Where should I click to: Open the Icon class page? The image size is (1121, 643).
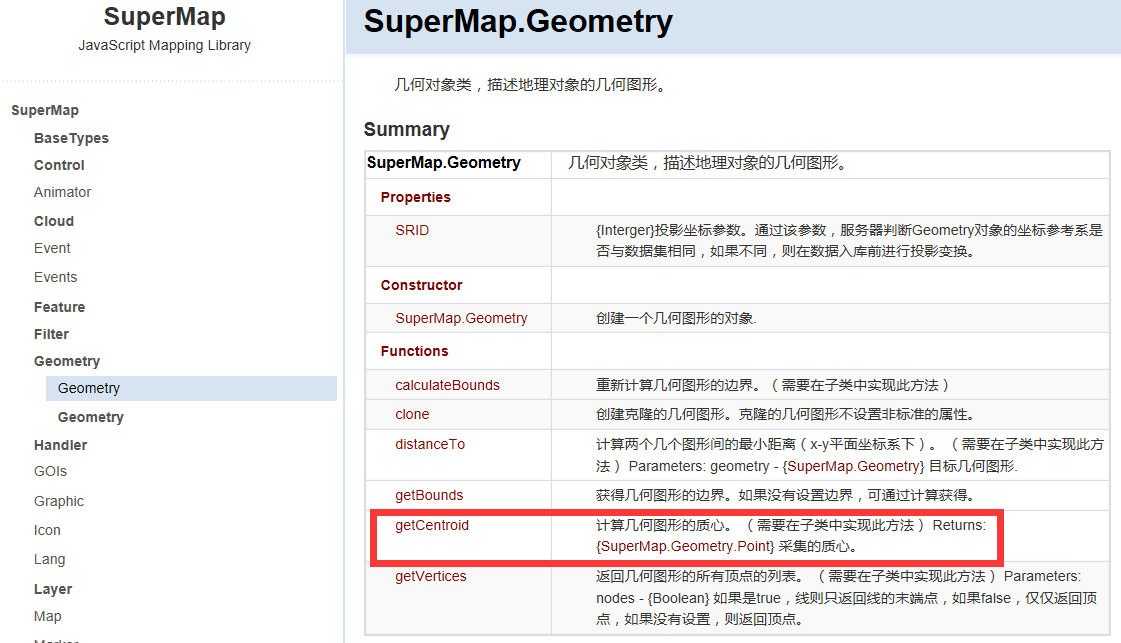point(47,530)
